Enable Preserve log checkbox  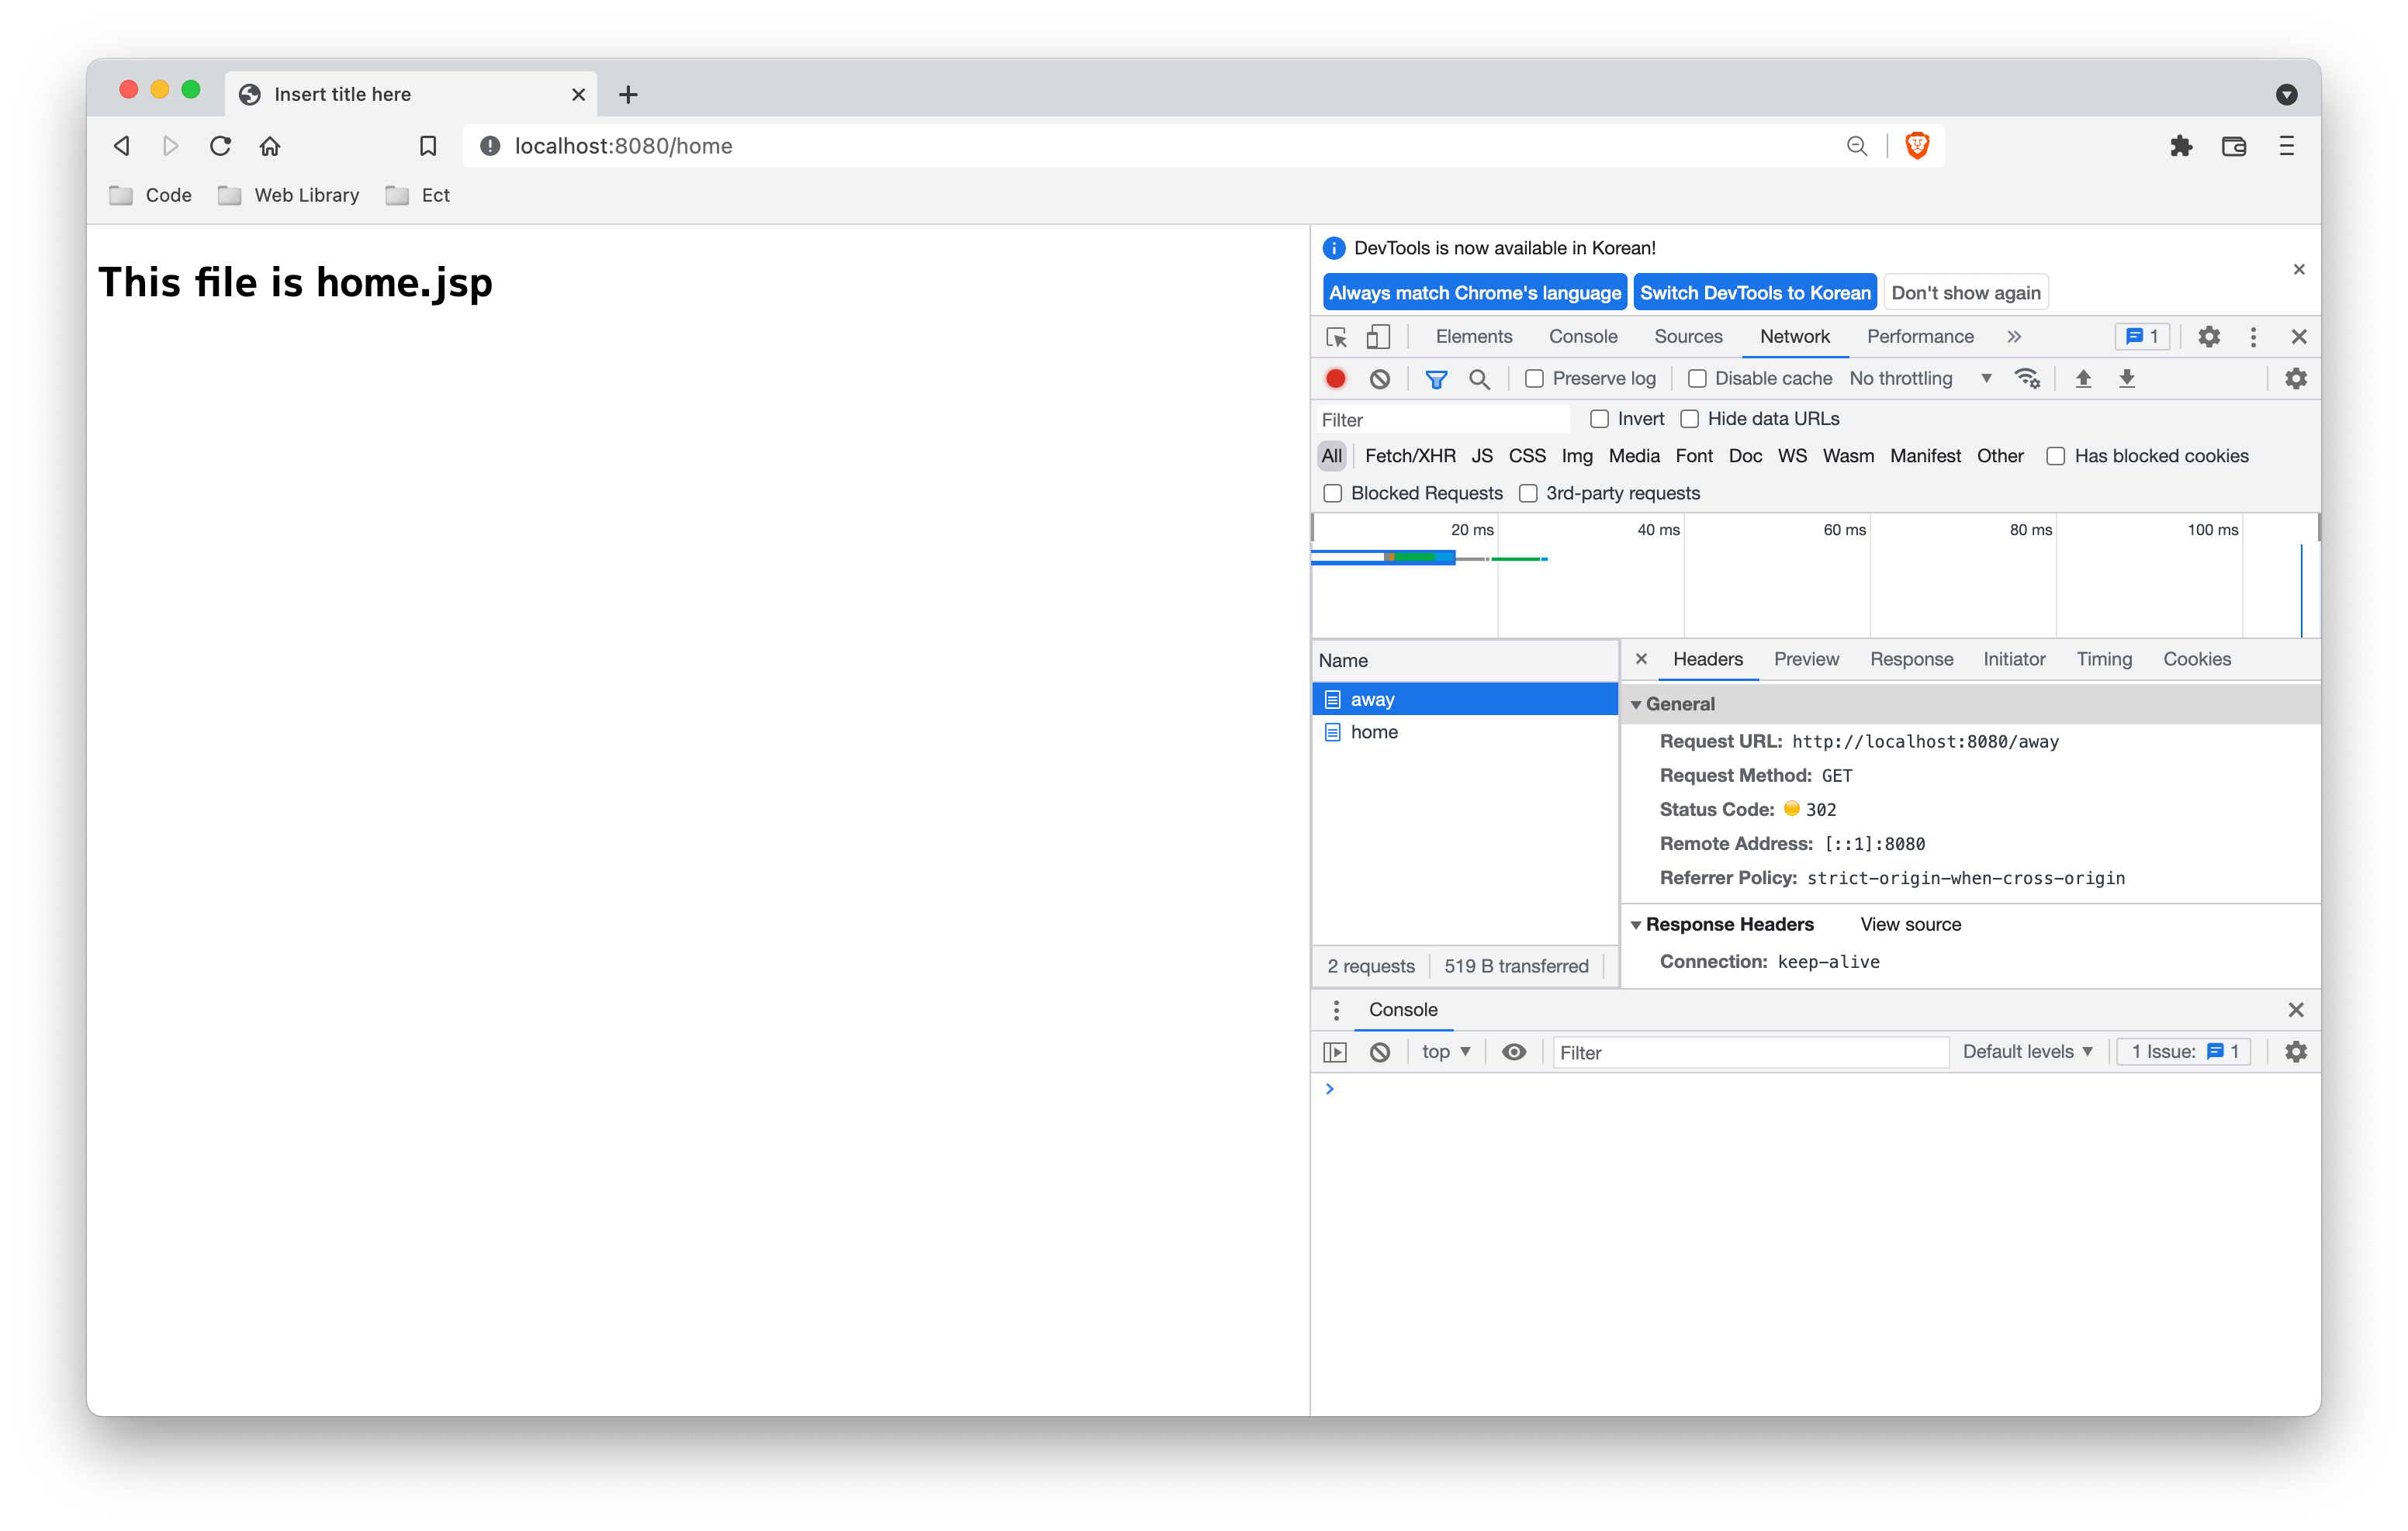pos(1534,379)
